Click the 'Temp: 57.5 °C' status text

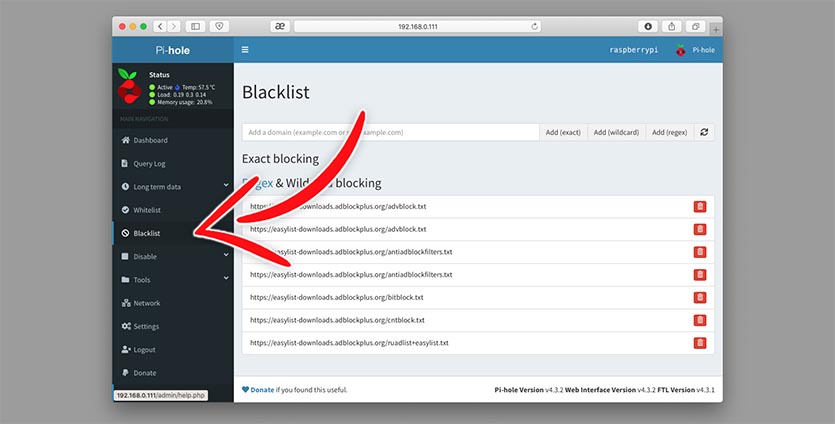coord(199,87)
